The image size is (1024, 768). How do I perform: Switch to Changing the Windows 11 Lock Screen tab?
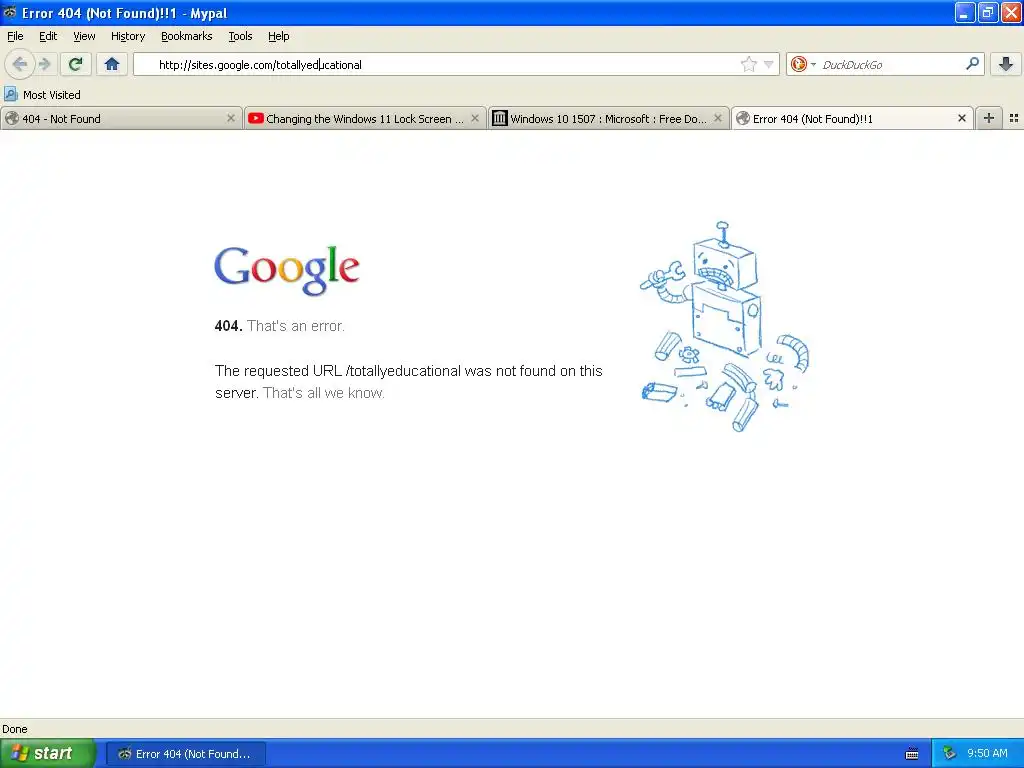click(365, 119)
